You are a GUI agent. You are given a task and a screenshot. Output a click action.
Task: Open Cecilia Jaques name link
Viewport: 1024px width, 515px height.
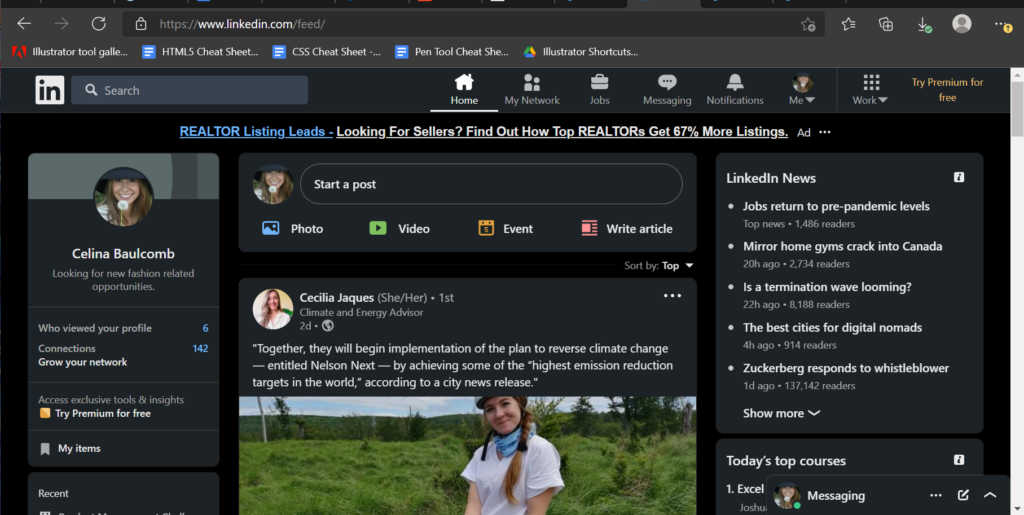click(x=336, y=298)
